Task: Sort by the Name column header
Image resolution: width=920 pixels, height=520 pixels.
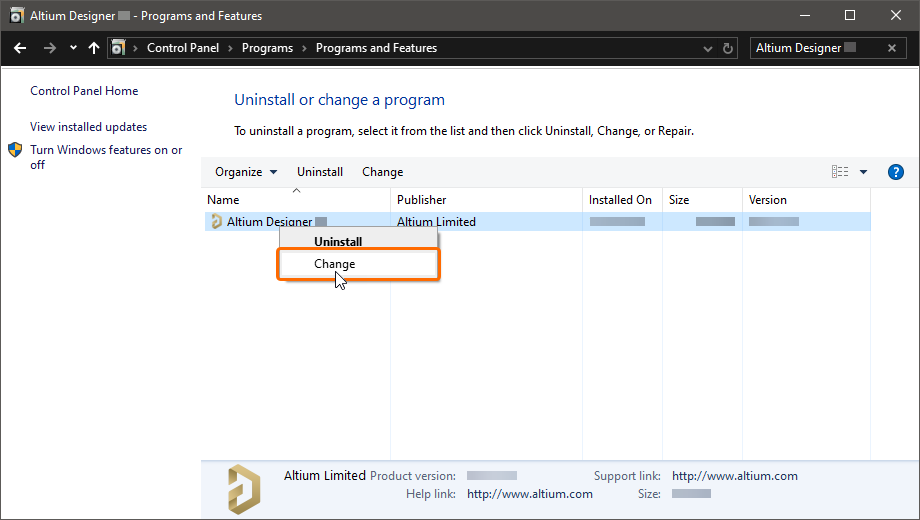Action: coord(296,200)
